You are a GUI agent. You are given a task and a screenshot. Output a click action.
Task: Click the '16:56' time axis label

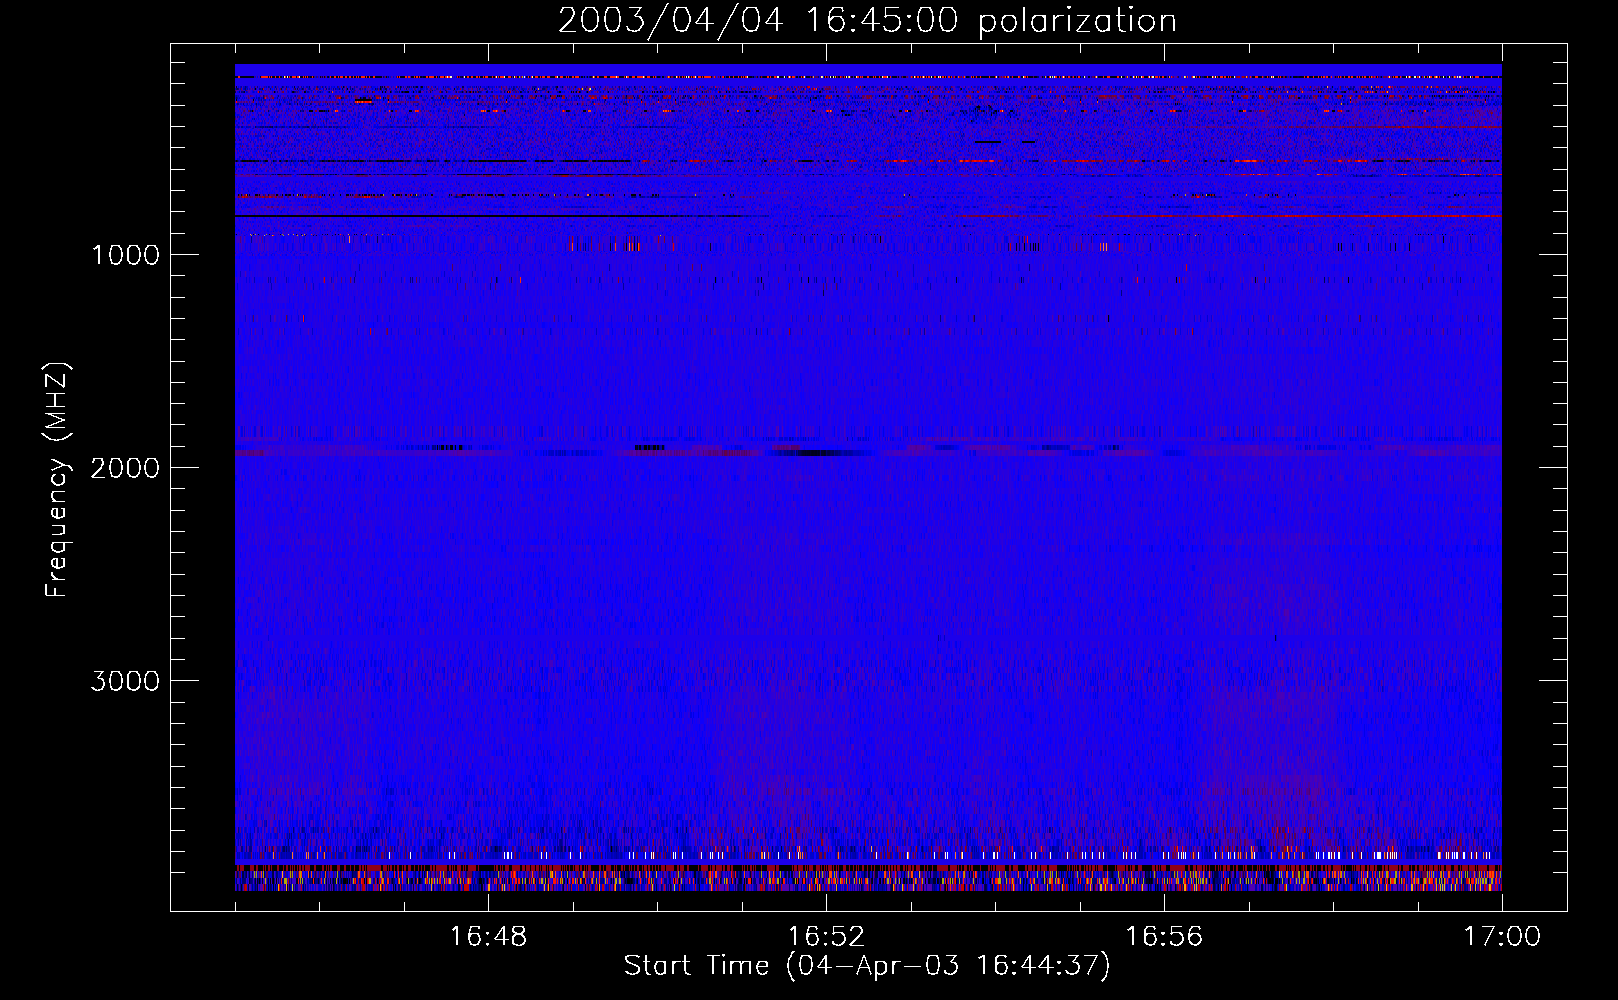(x=1164, y=937)
